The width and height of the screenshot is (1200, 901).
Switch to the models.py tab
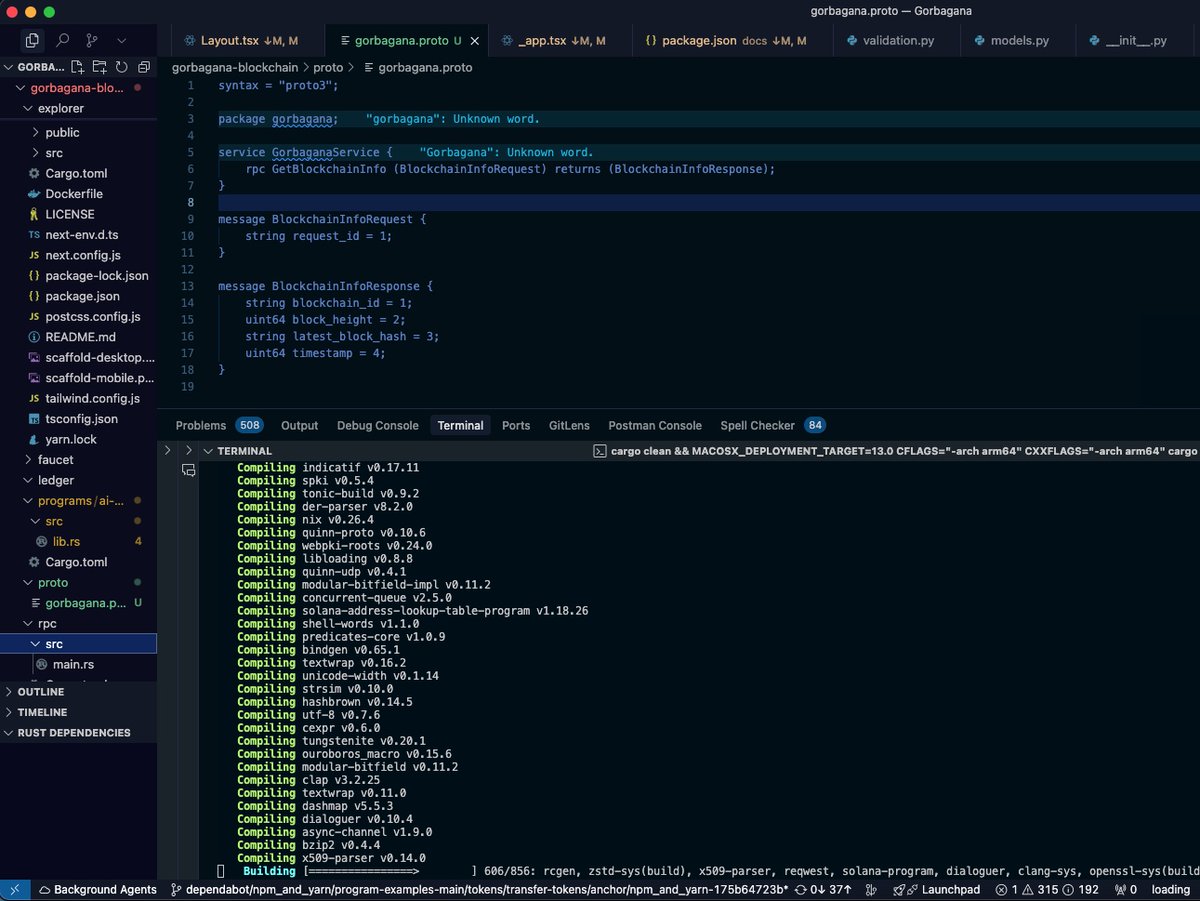point(1018,41)
